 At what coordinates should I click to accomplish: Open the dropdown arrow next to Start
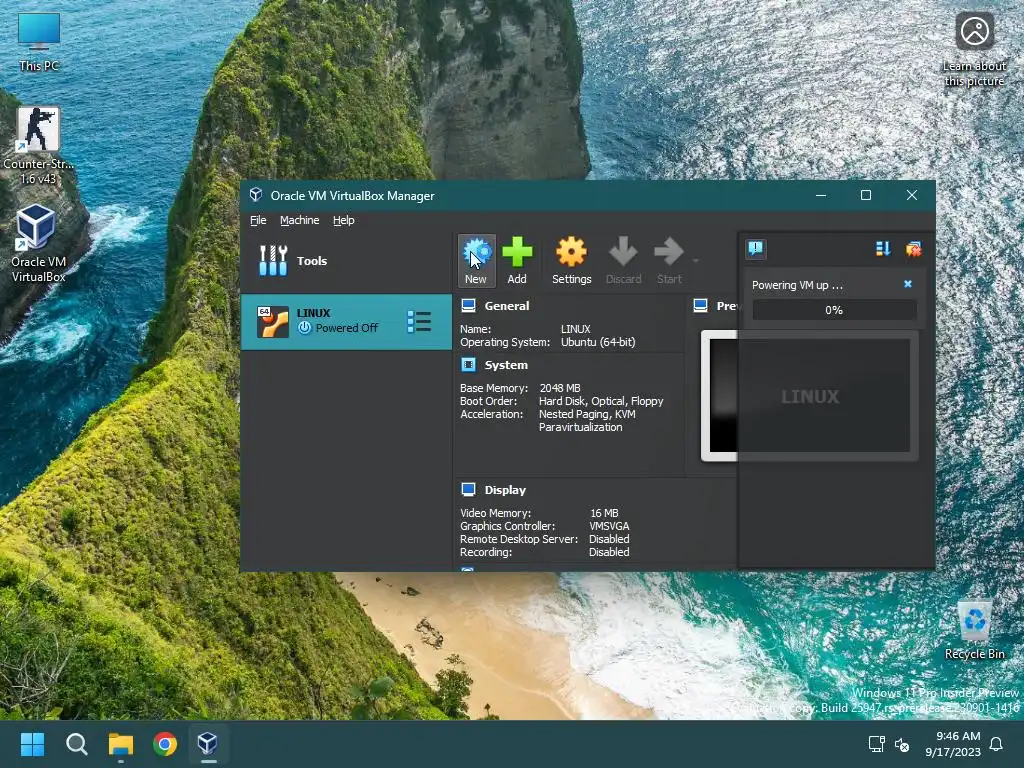point(696,261)
